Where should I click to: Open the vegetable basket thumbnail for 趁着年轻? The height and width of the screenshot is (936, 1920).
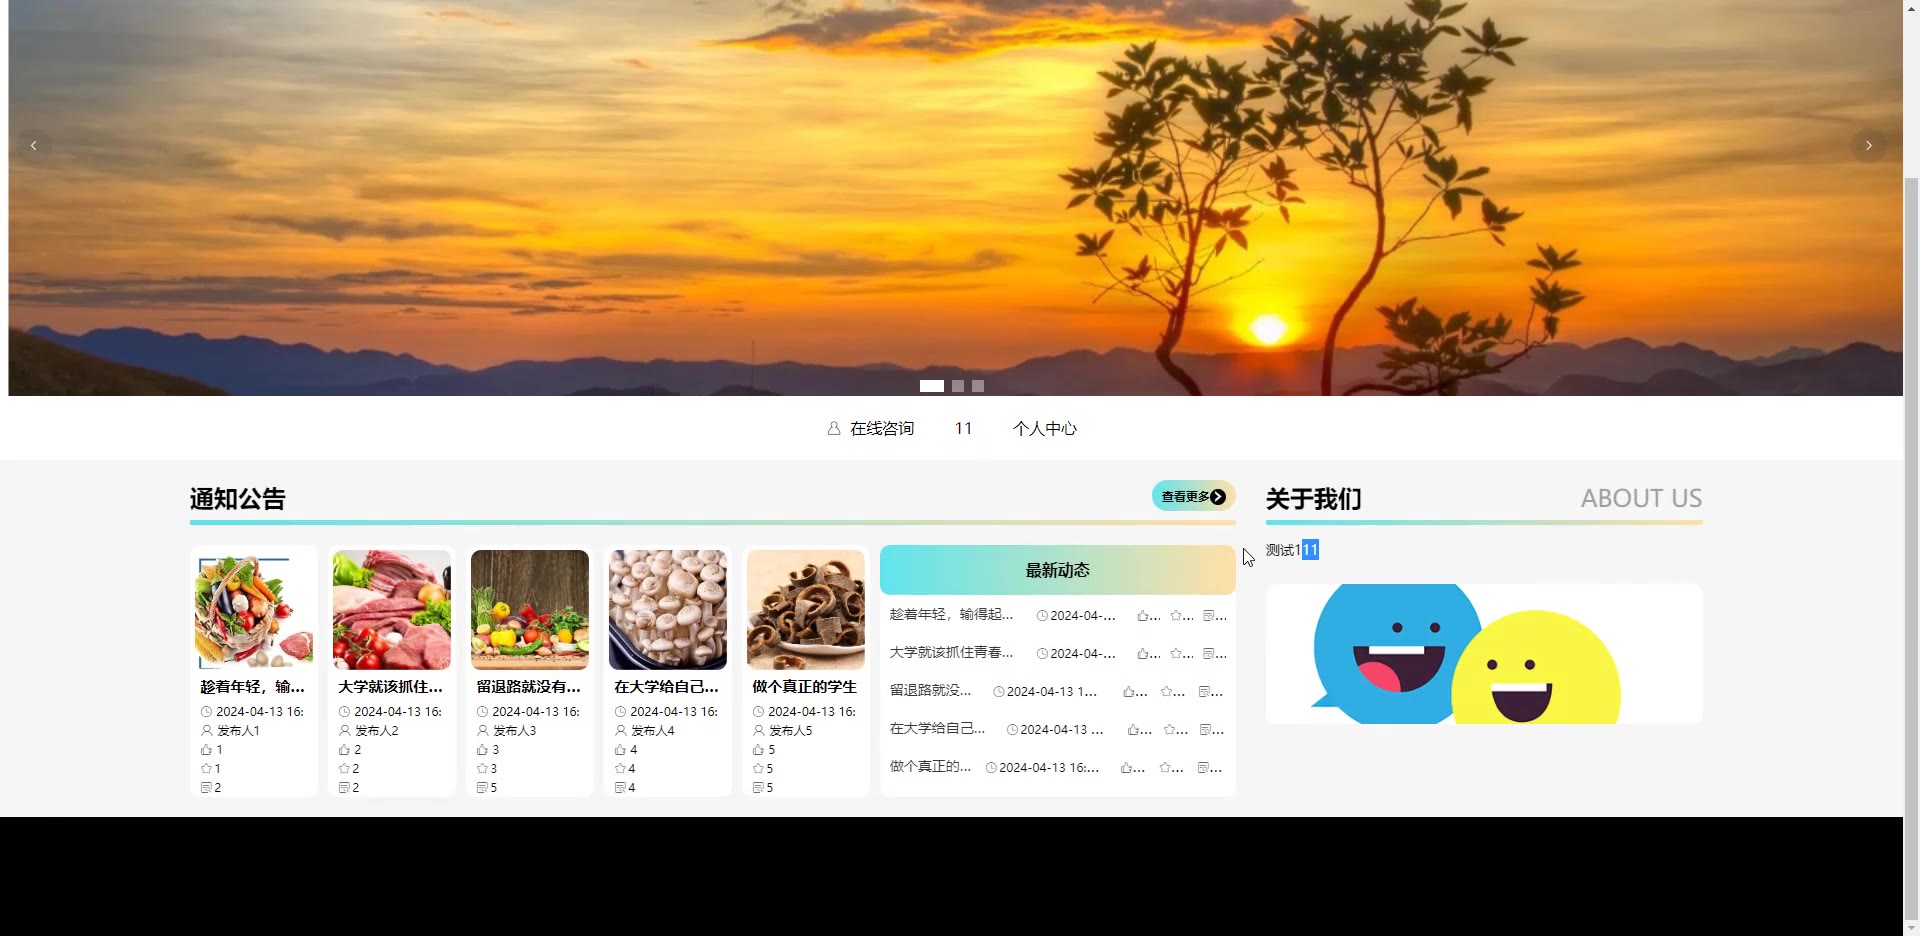[254, 610]
